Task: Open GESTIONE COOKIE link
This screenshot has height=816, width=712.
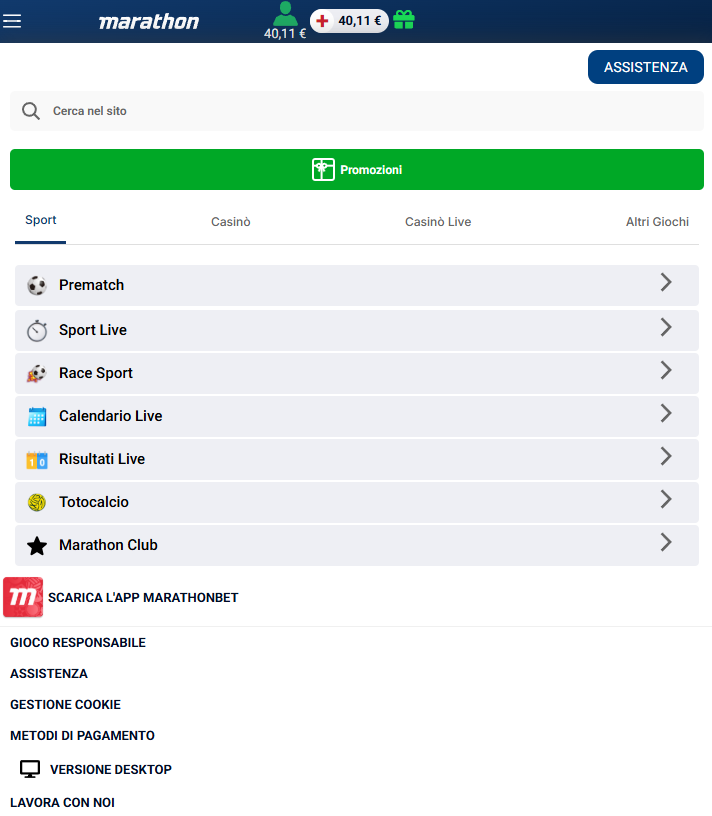Action: 66,705
